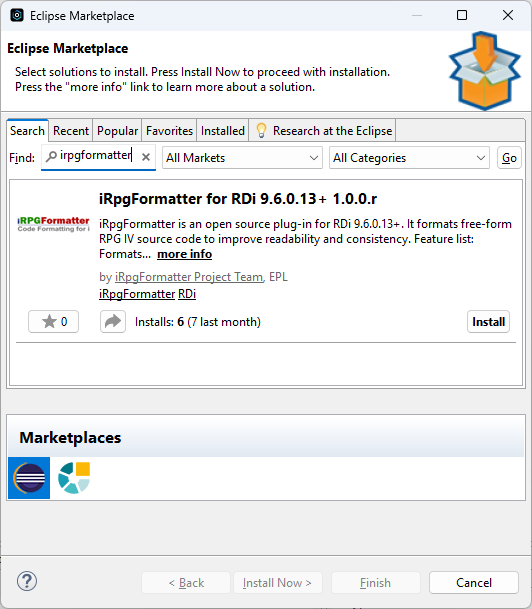
Task: Open the All Markets dropdown
Action: coord(242,158)
